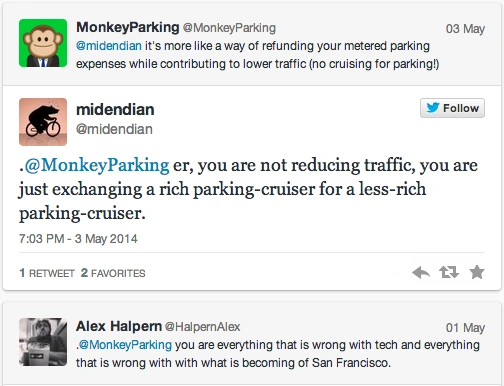
Task: Open the MonkeyParking monkey avatar
Action: point(43,43)
